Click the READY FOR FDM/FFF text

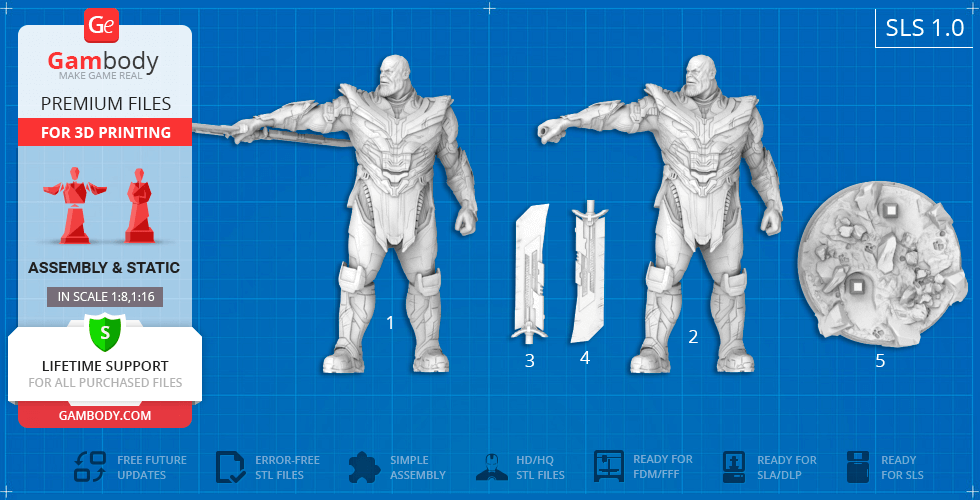[x=663, y=467]
